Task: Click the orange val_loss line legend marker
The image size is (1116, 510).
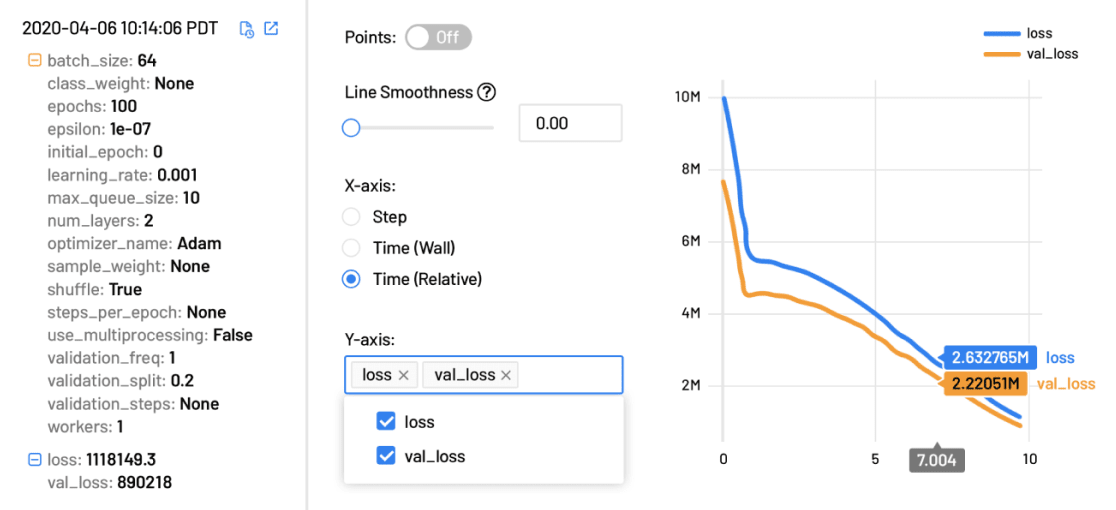Action: click(x=1003, y=53)
